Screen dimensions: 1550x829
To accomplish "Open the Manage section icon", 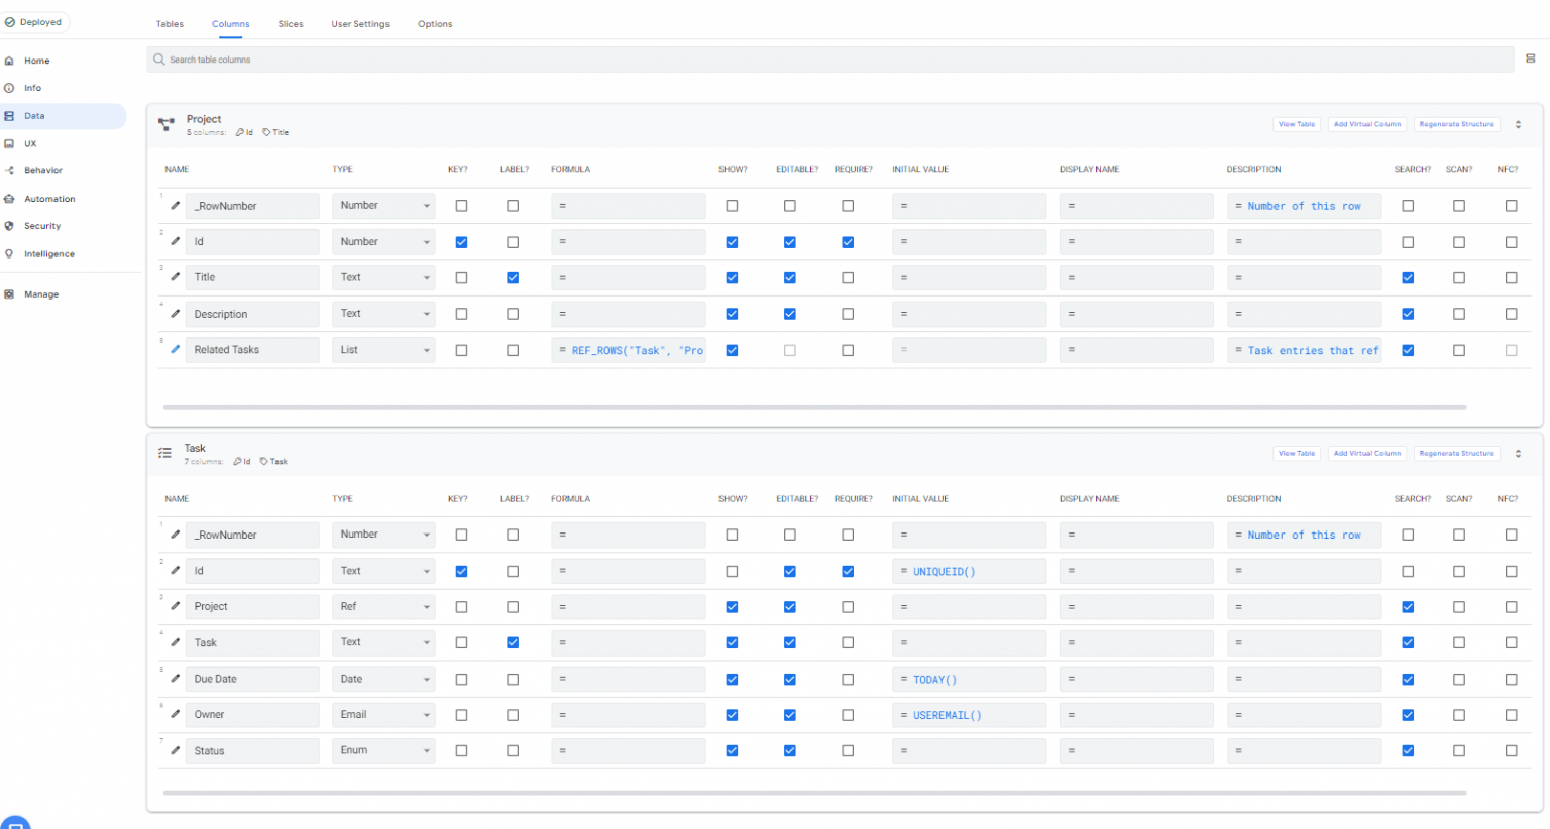I will [x=9, y=294].
